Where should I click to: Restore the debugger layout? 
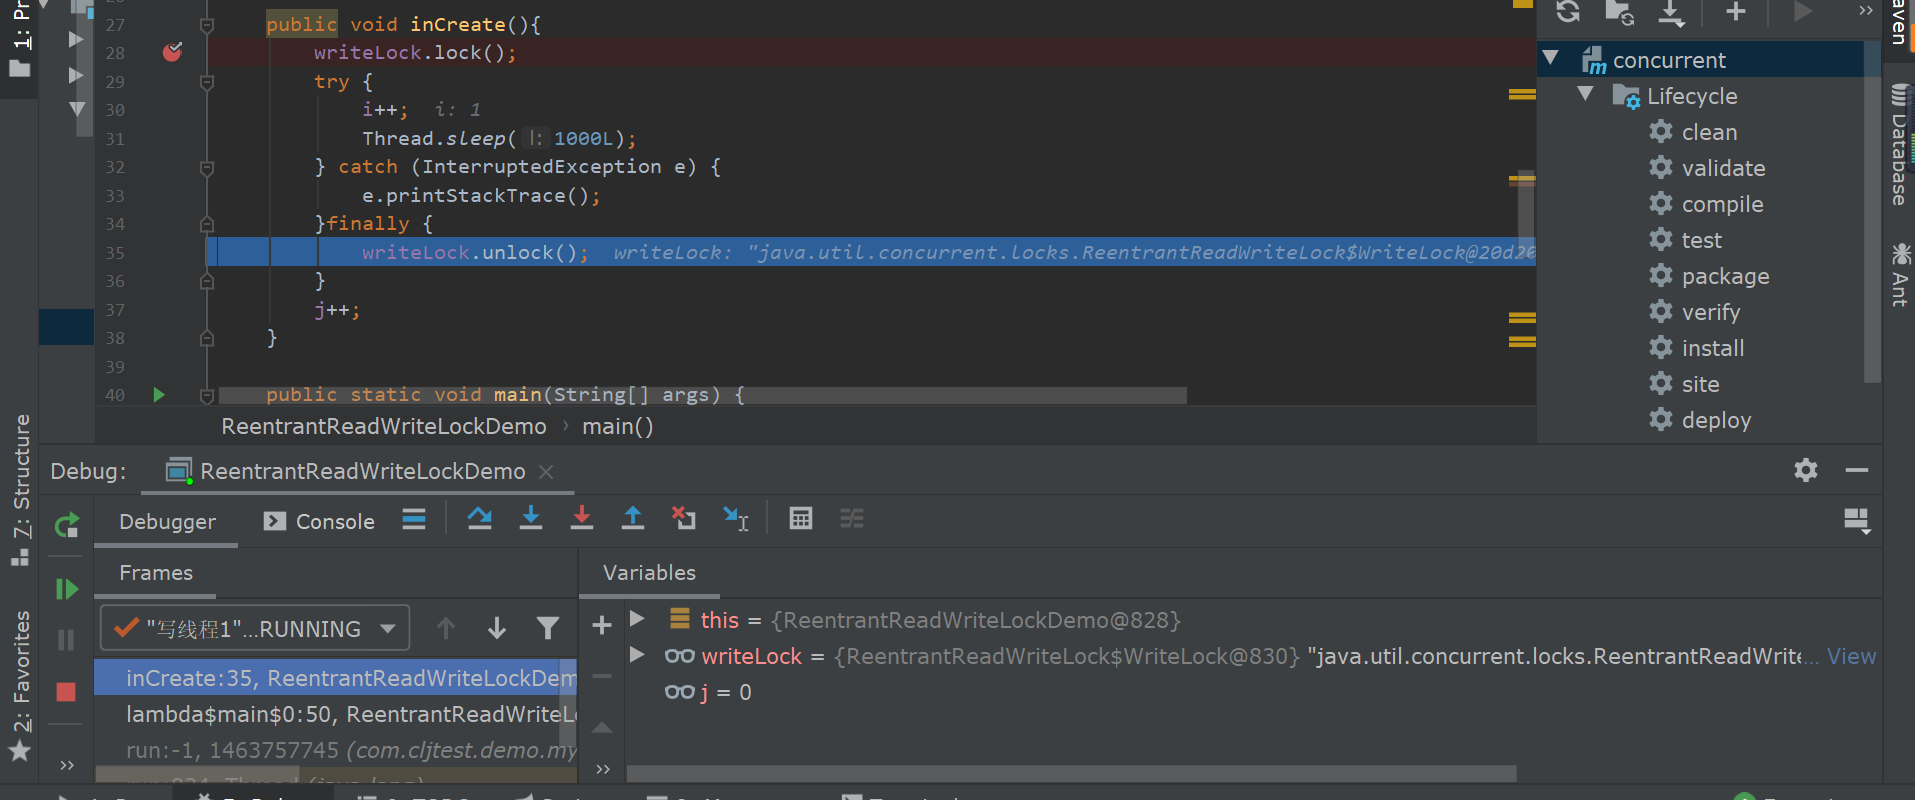click(1857, 521)
